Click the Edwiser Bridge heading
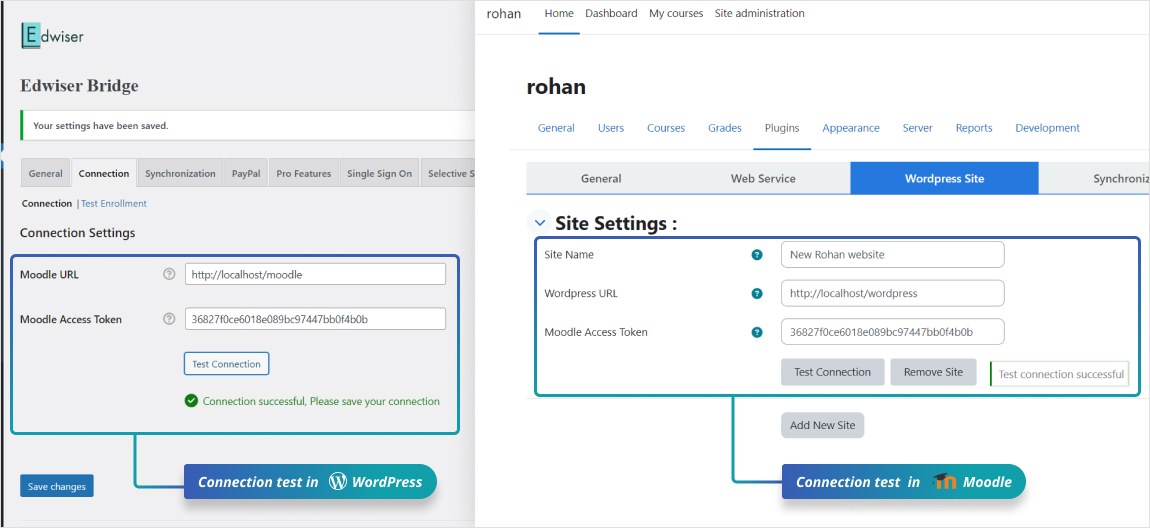Screen dimensions: 1150x528 [x=79, y=86]
